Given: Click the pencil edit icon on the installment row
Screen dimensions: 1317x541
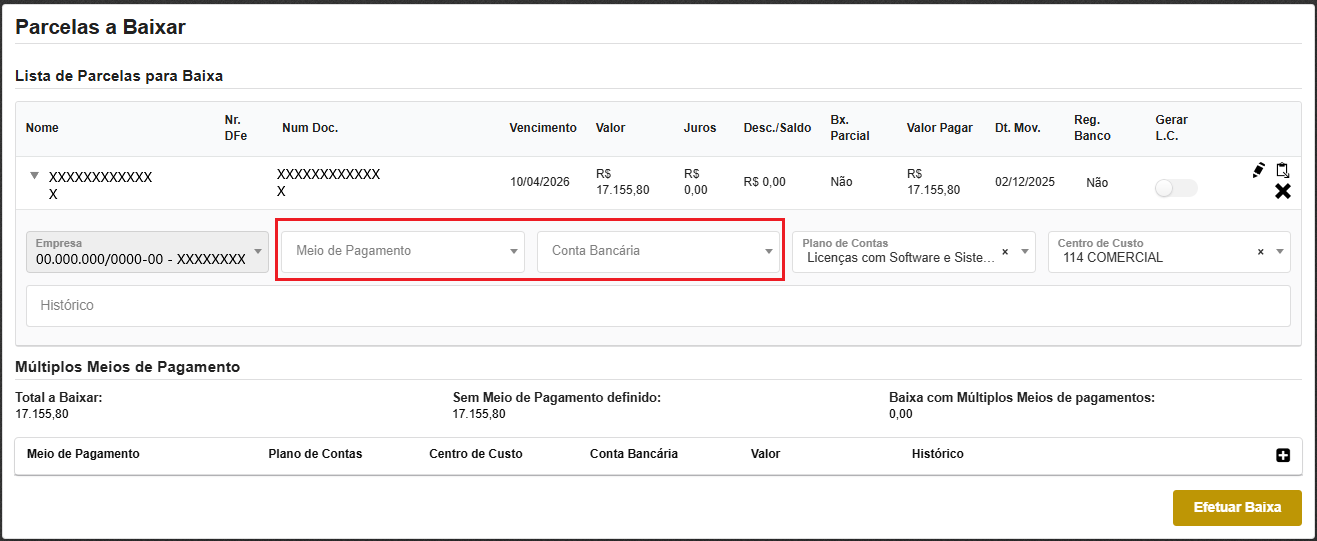Looking at the screenshot, I should coord(1258,170).
